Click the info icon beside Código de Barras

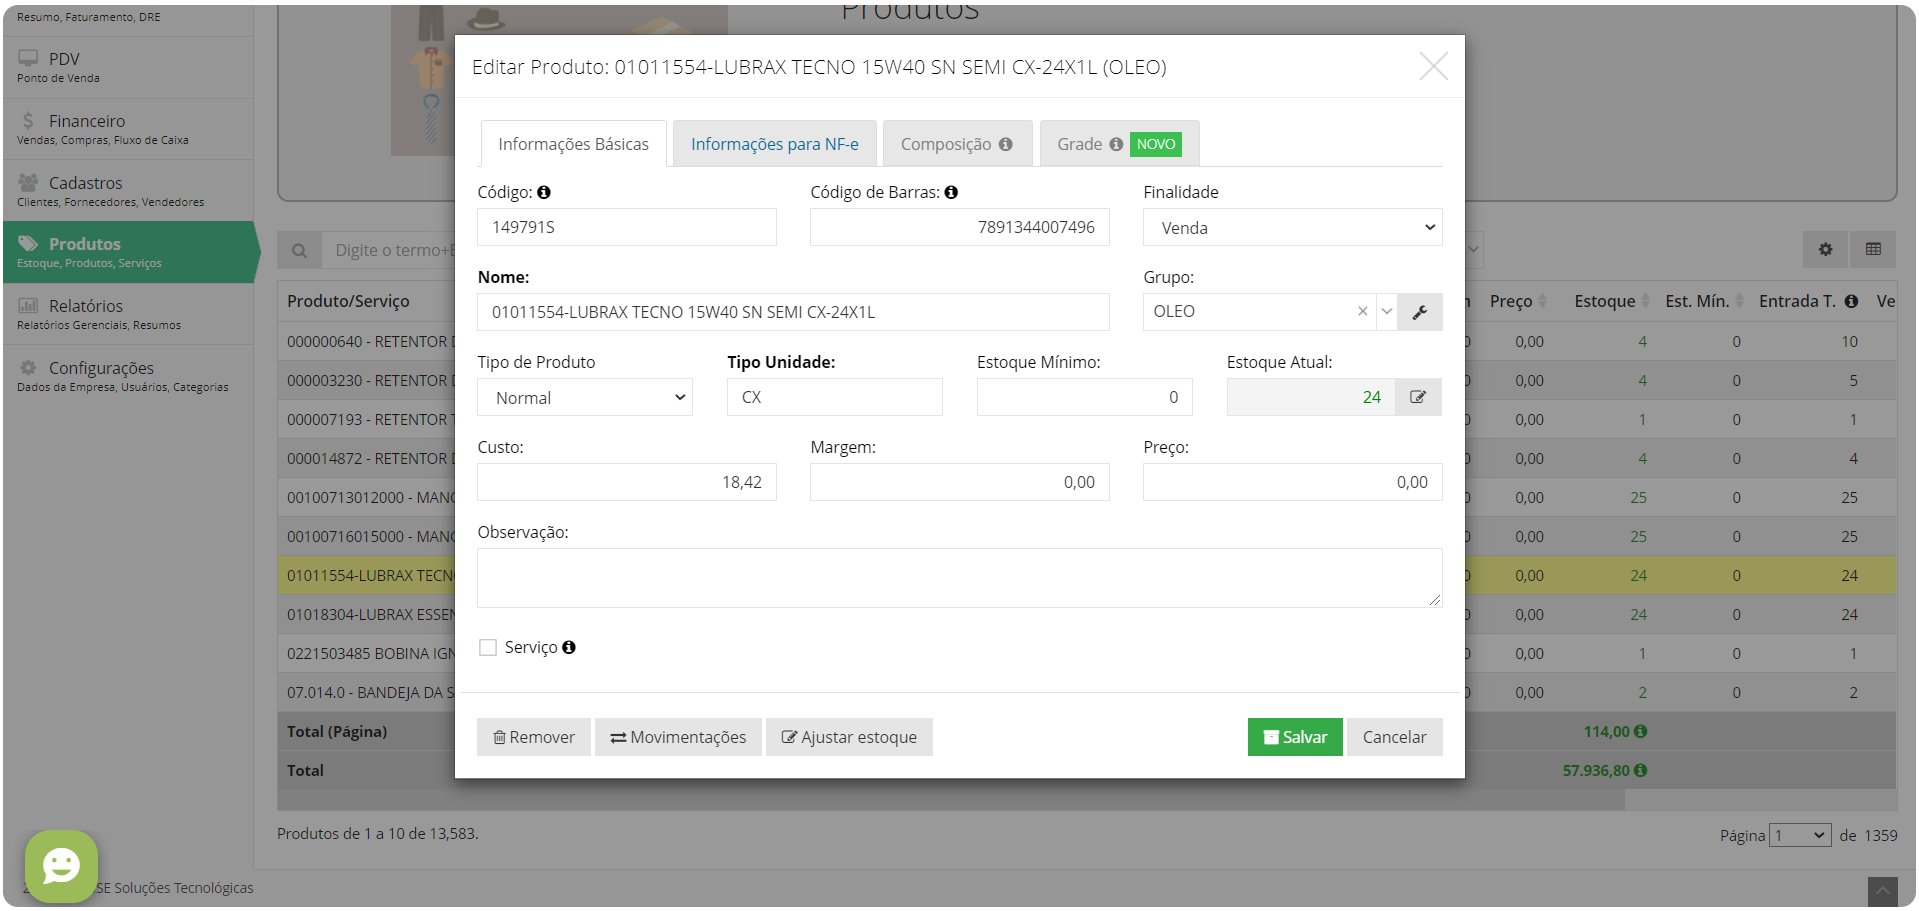tap(951, 191)
